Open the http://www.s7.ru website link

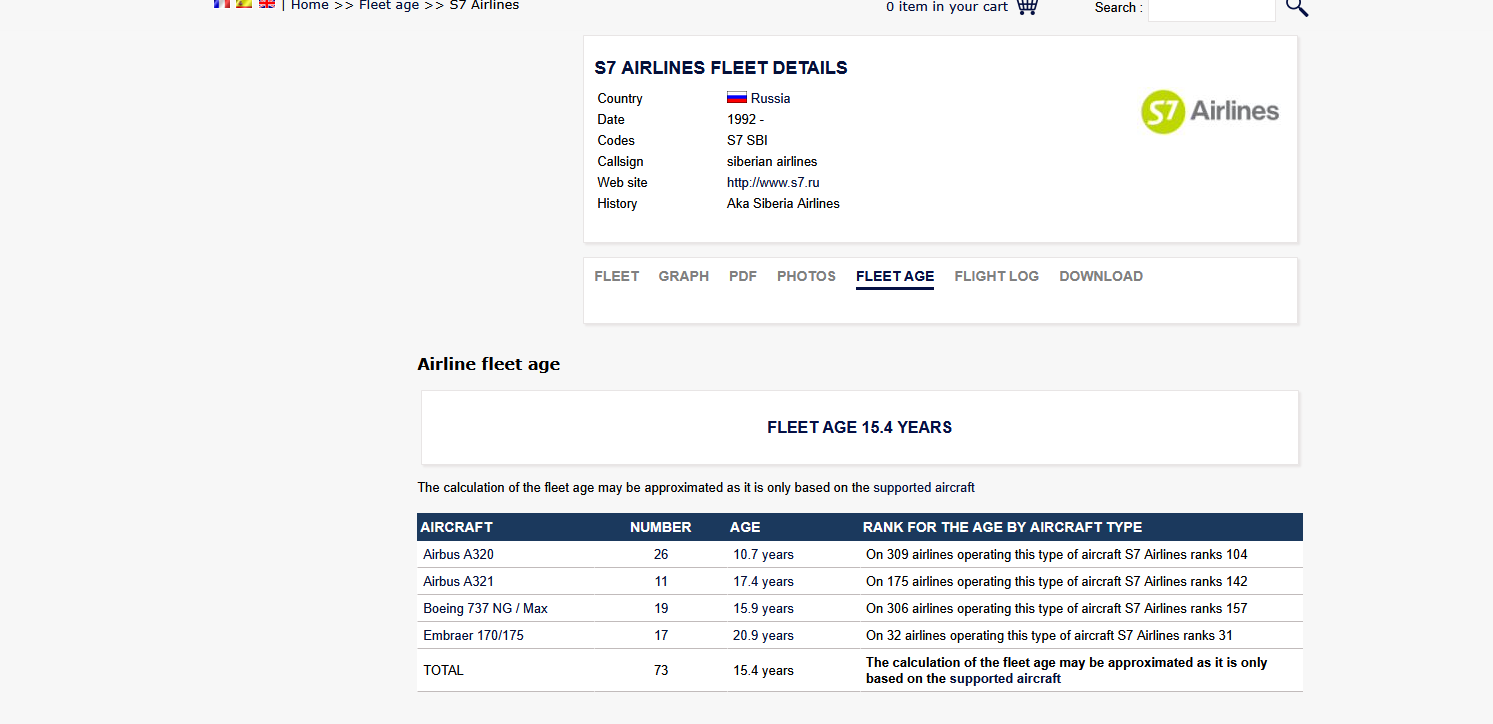773,182
